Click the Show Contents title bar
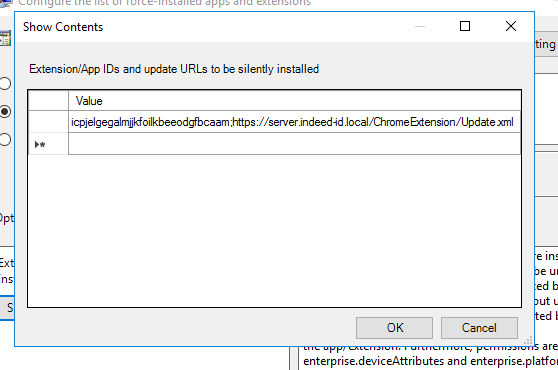The image size is (558, 370). pyautogui.click(x=214, y=27)
